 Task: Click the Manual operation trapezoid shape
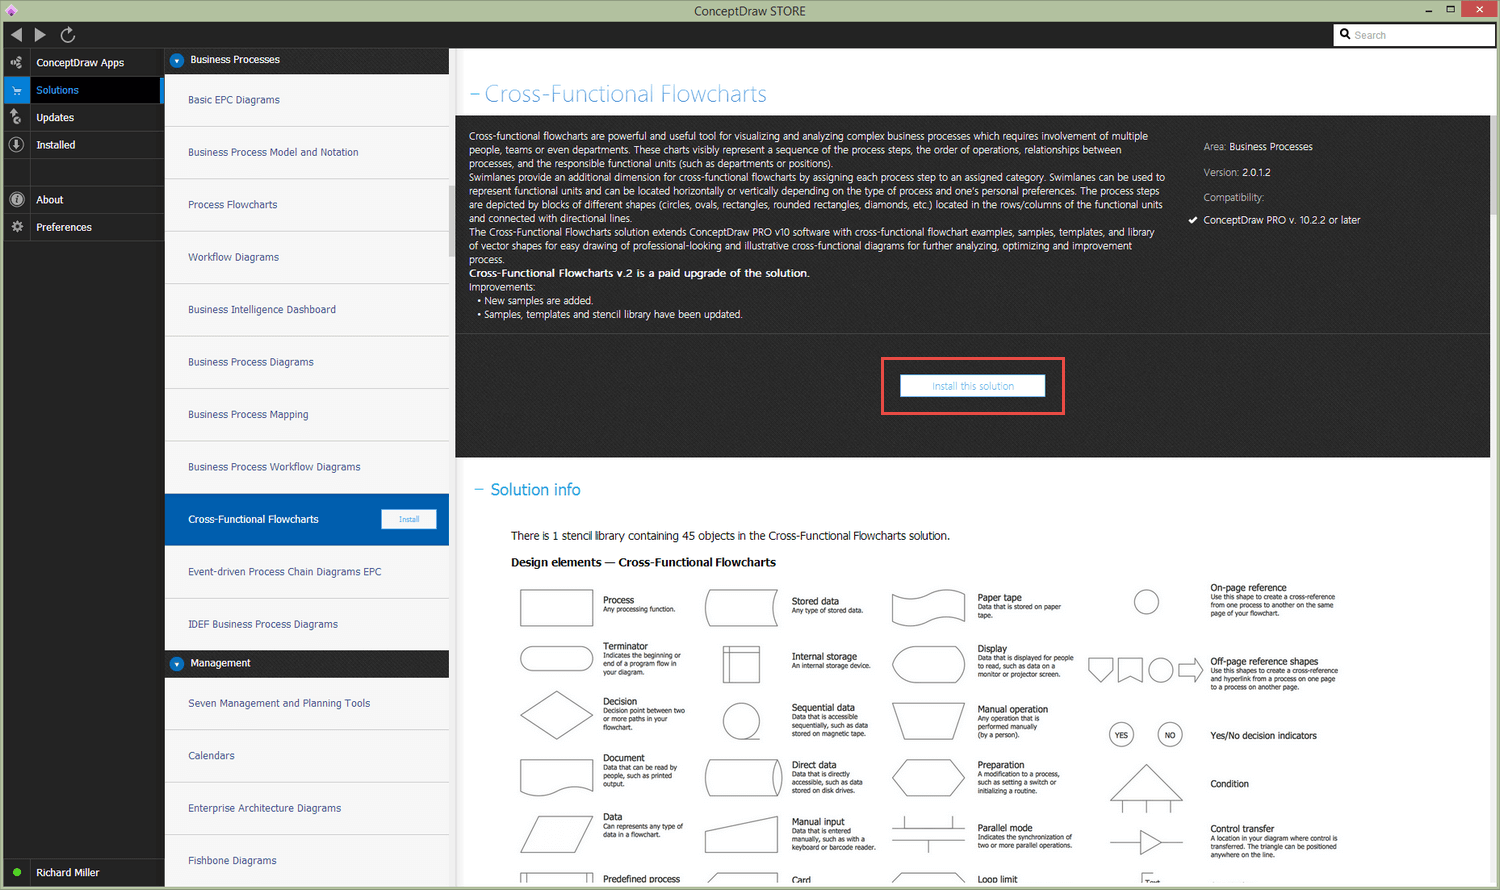(928, 721)
